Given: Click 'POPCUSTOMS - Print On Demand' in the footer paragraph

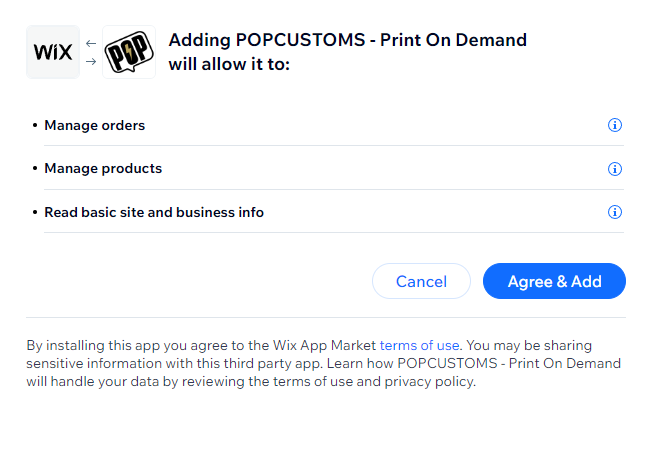Looking at the screenshot, I should point(509,363).
